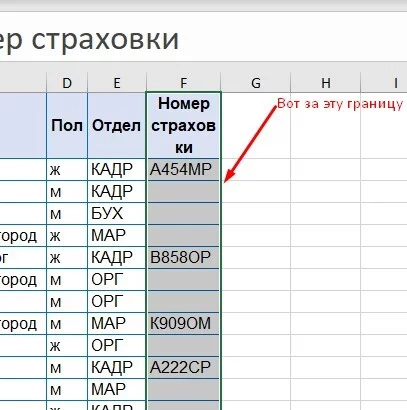Select column H header
Screen dimensions: 407x410
pos(326,83)
